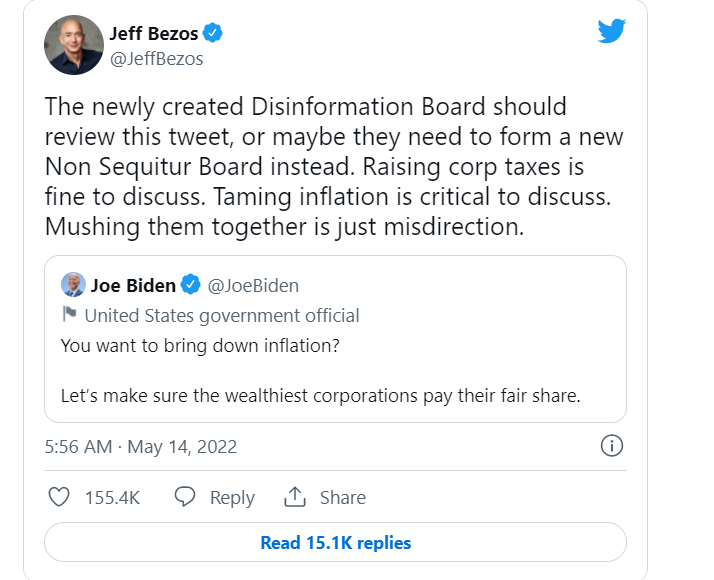Click the Joe Biden display name

pos(133,285)
